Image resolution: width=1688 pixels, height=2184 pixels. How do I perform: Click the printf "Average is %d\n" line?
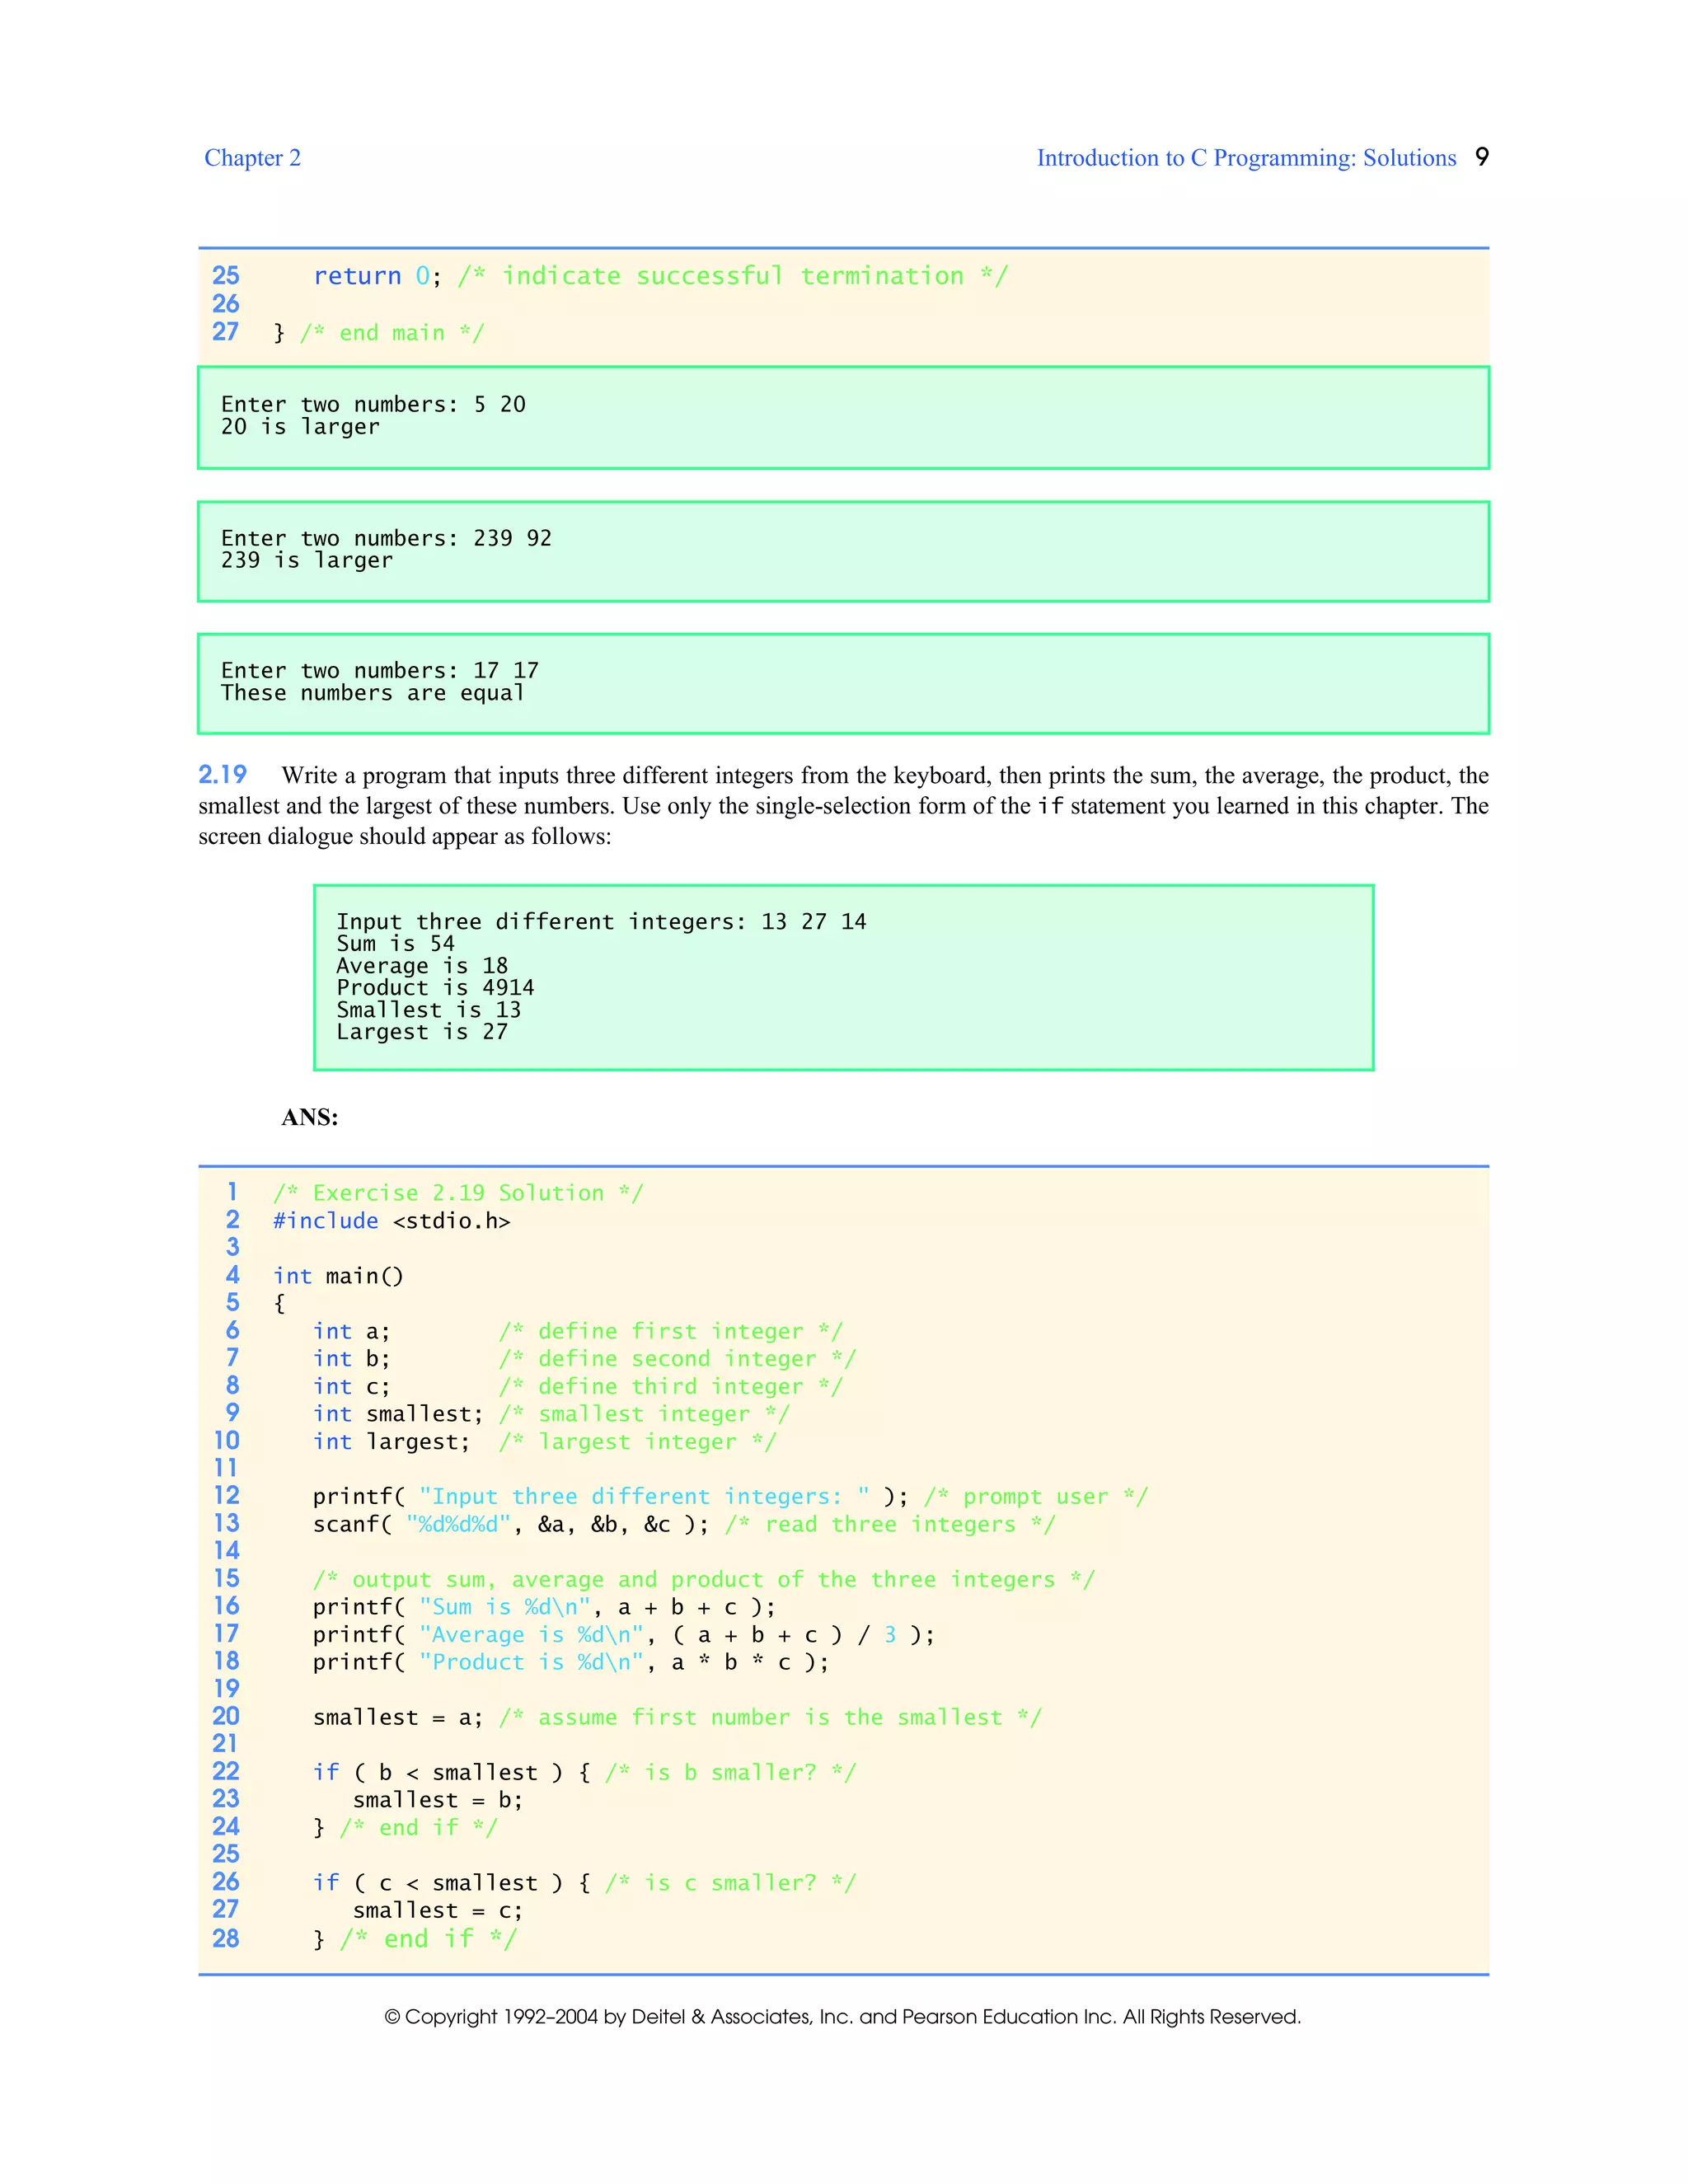[624, 1635]
